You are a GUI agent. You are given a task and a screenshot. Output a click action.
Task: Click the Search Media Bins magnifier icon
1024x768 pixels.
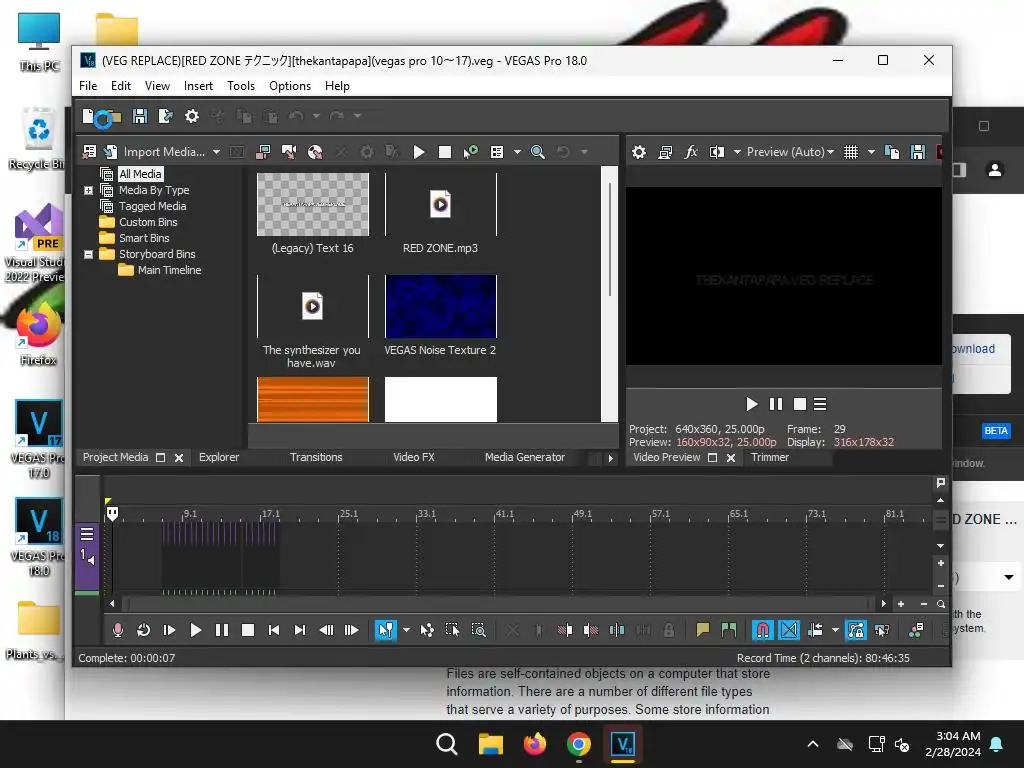pos(537,152)
